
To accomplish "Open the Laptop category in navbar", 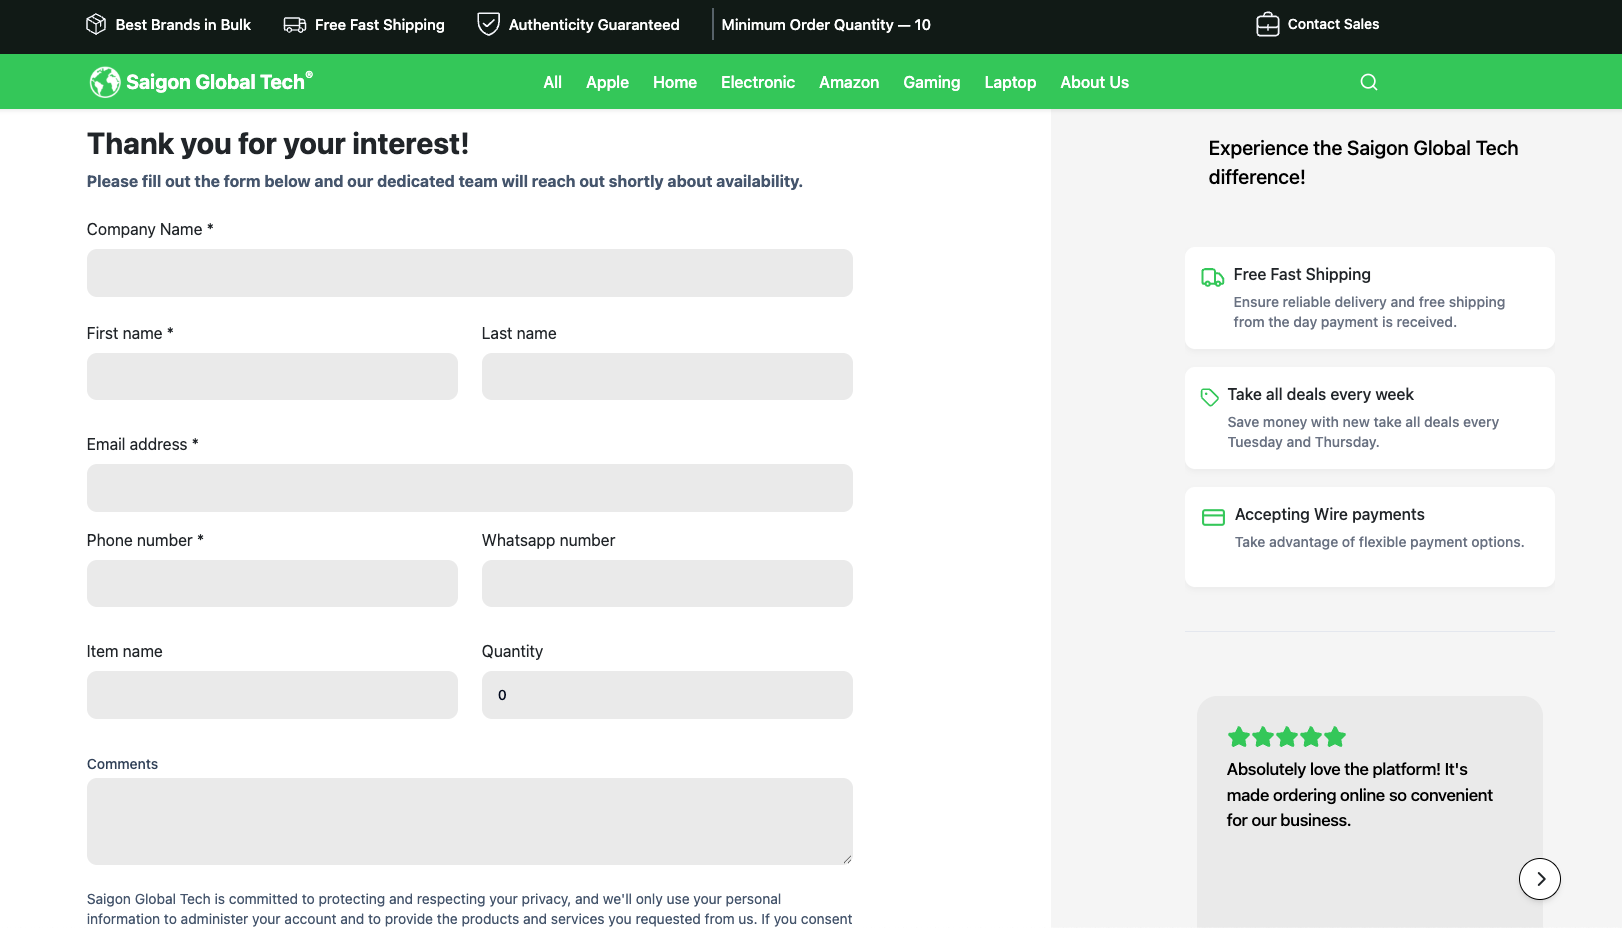I will click(1010, 82).
